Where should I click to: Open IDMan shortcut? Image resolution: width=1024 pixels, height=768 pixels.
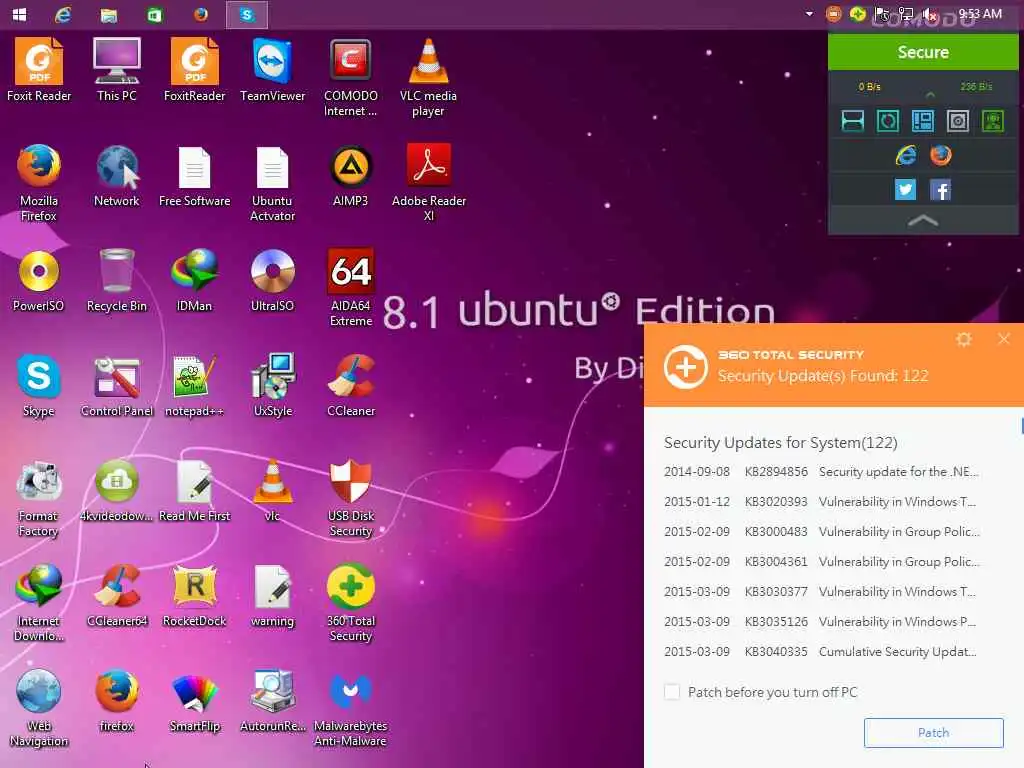coord(195,280)
